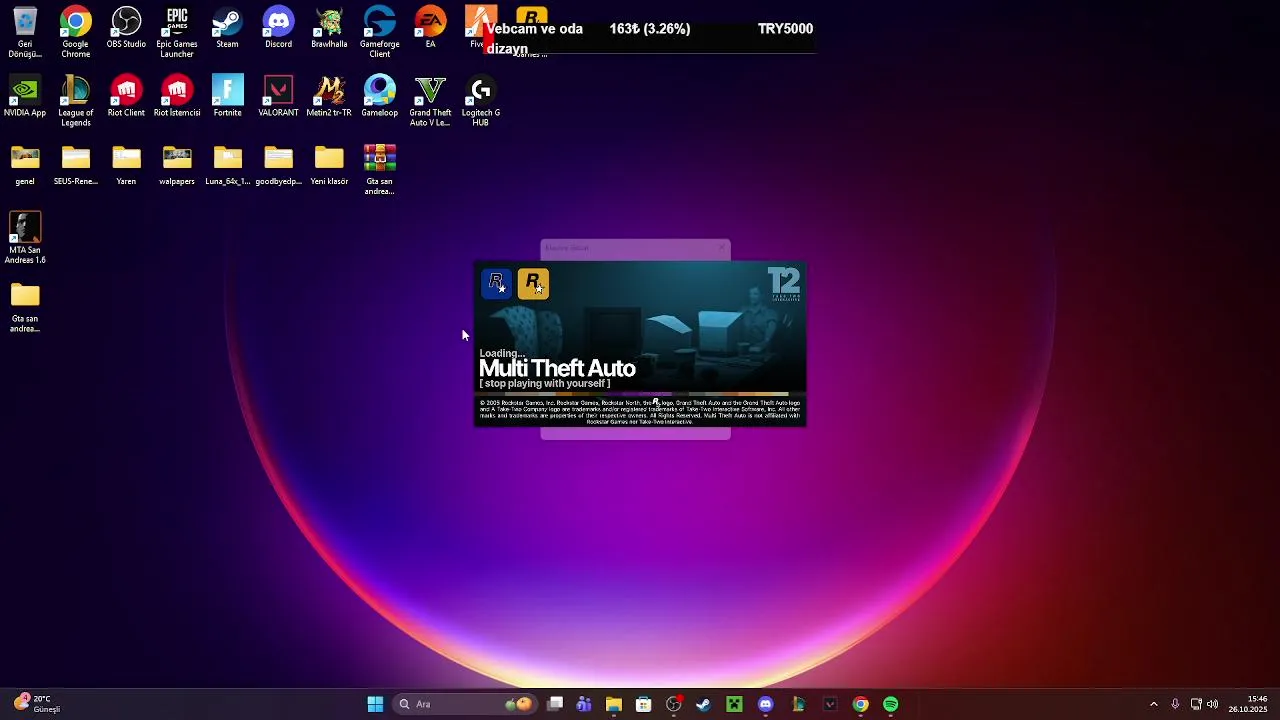
Task: Open Grand Theft Auto V desktop shortcut
Action: coord(430,101)
